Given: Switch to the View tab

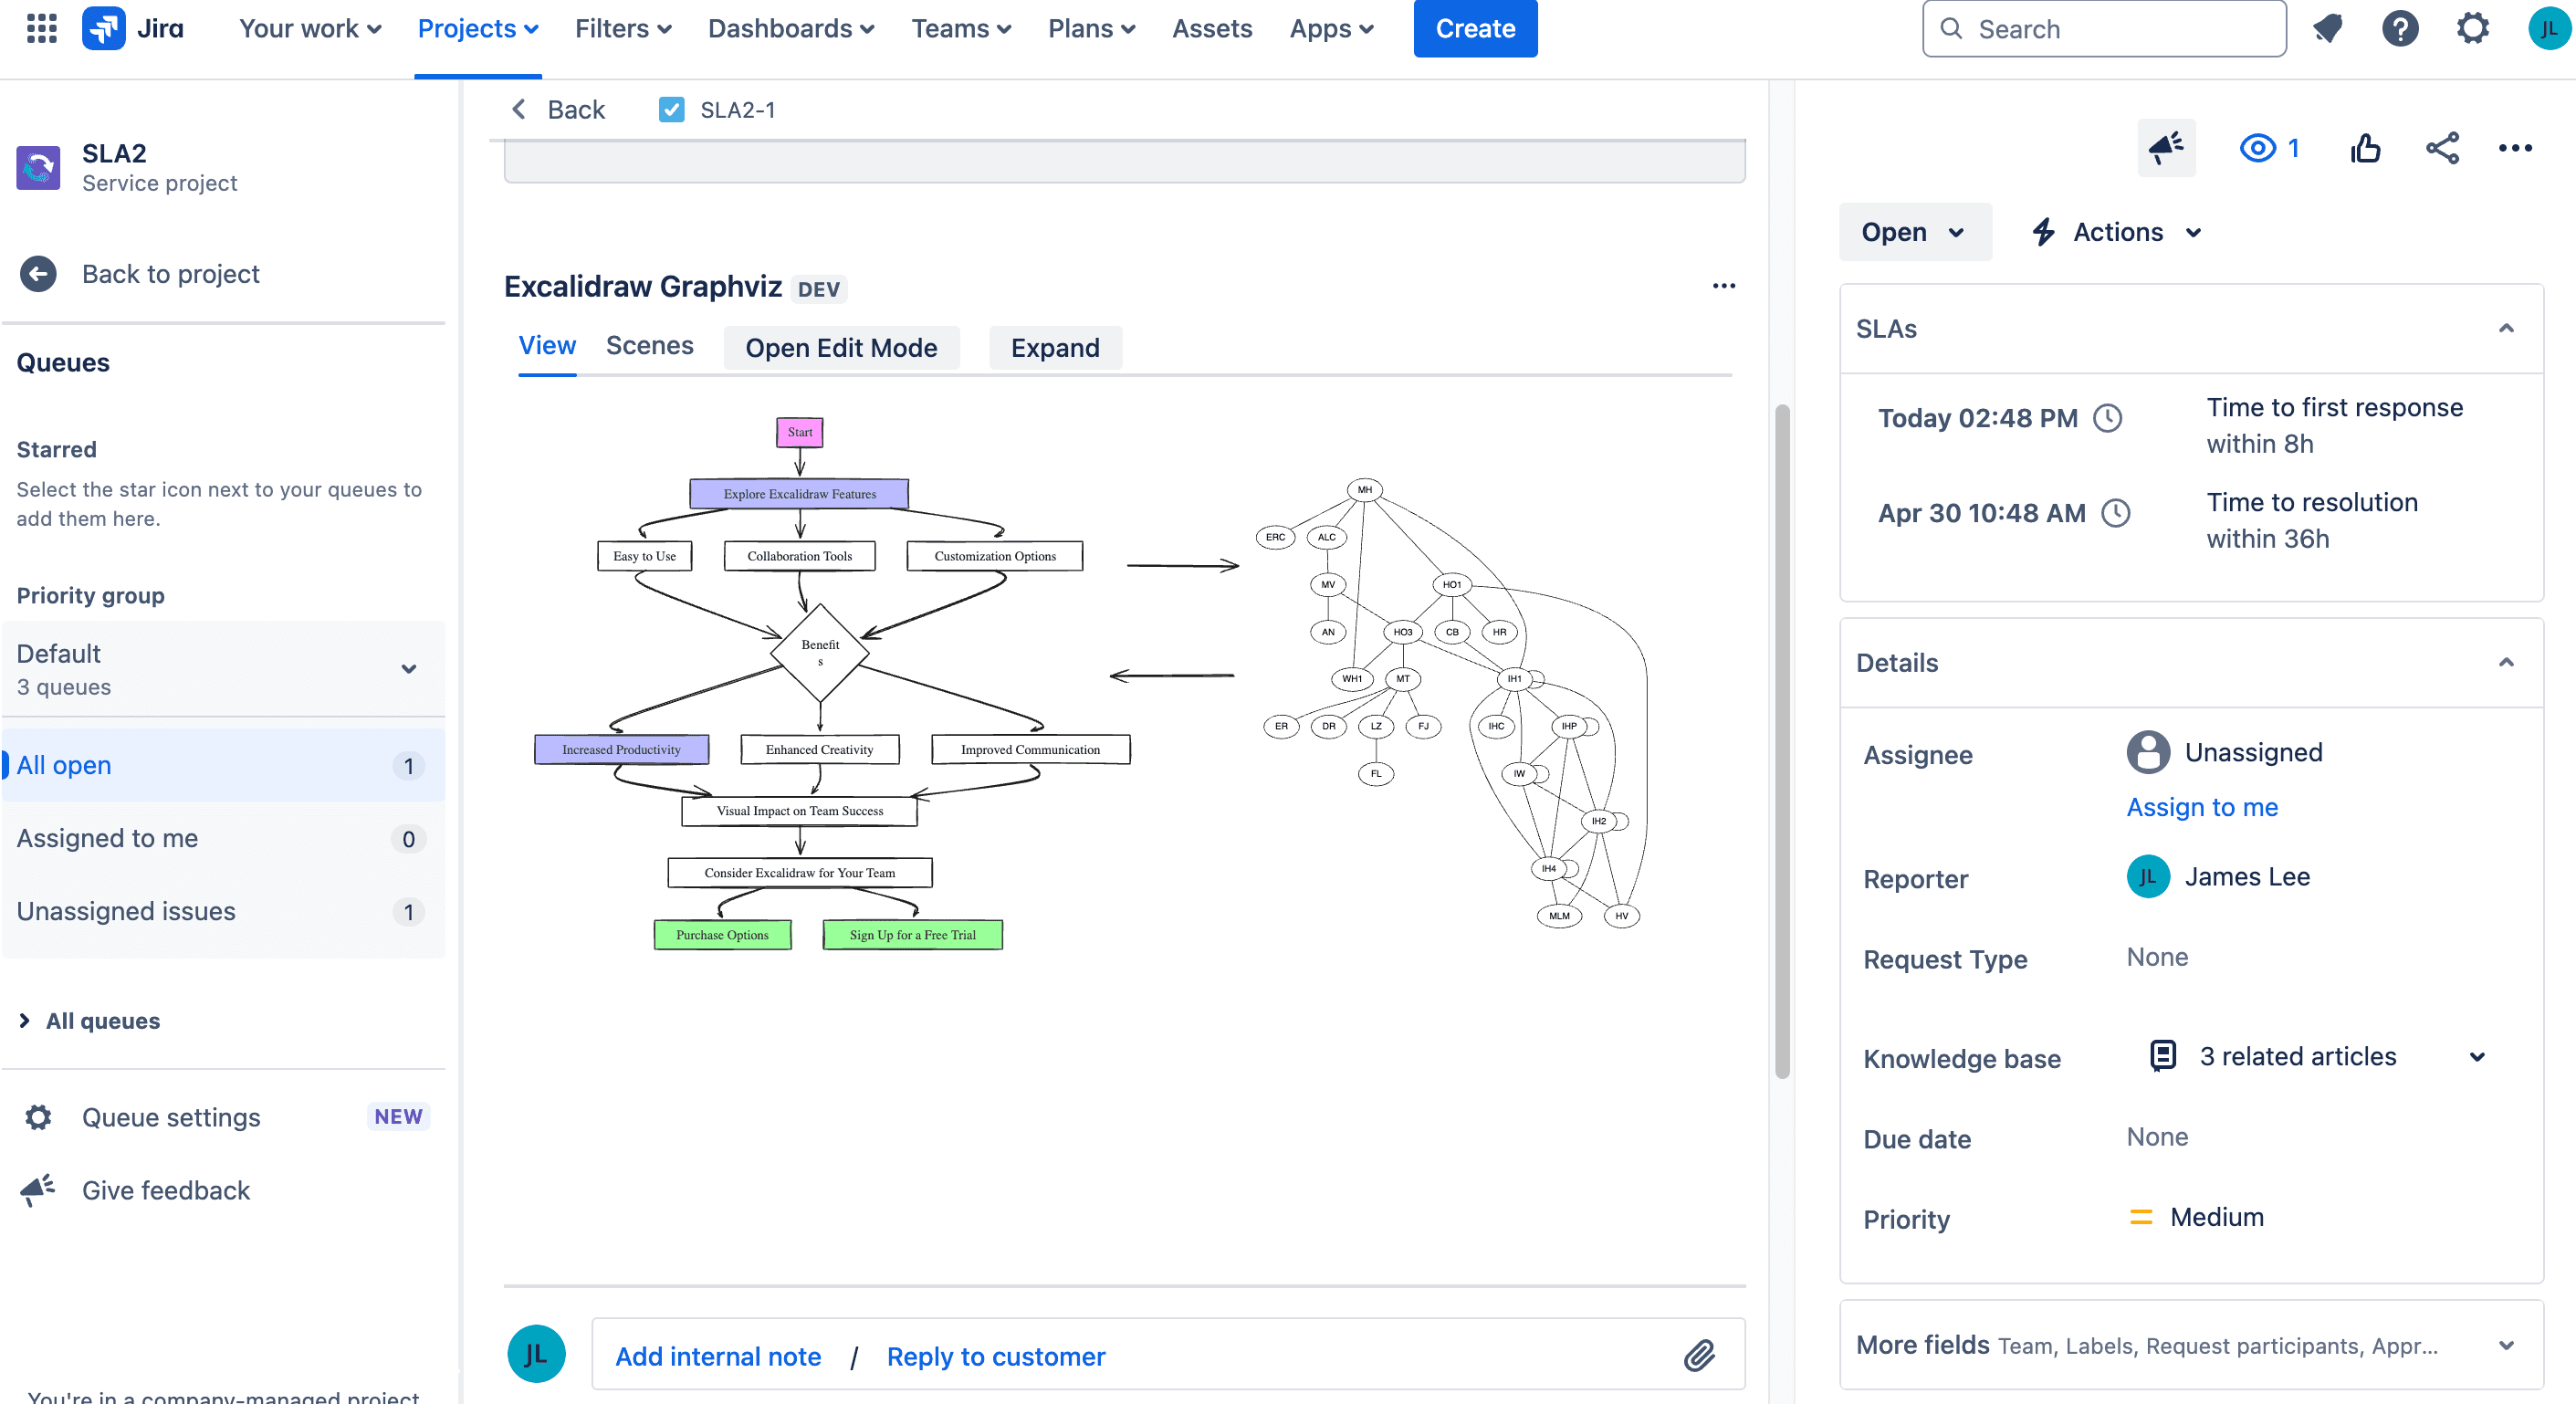Looking at the screenshot, I should click(547, 346).
